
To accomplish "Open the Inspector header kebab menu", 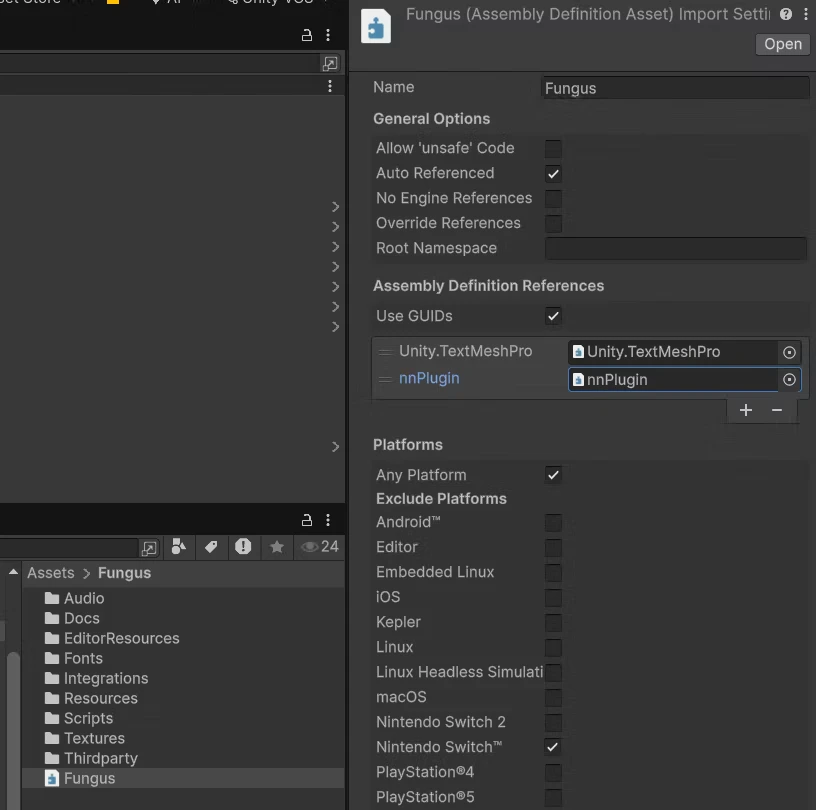I will [806, 14].
